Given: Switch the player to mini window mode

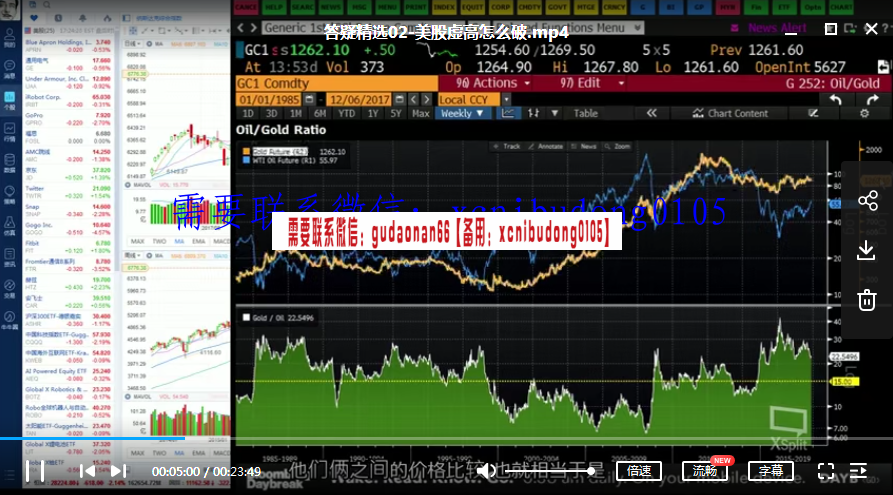Looking at the screenshot, I should tap(830, 28).
